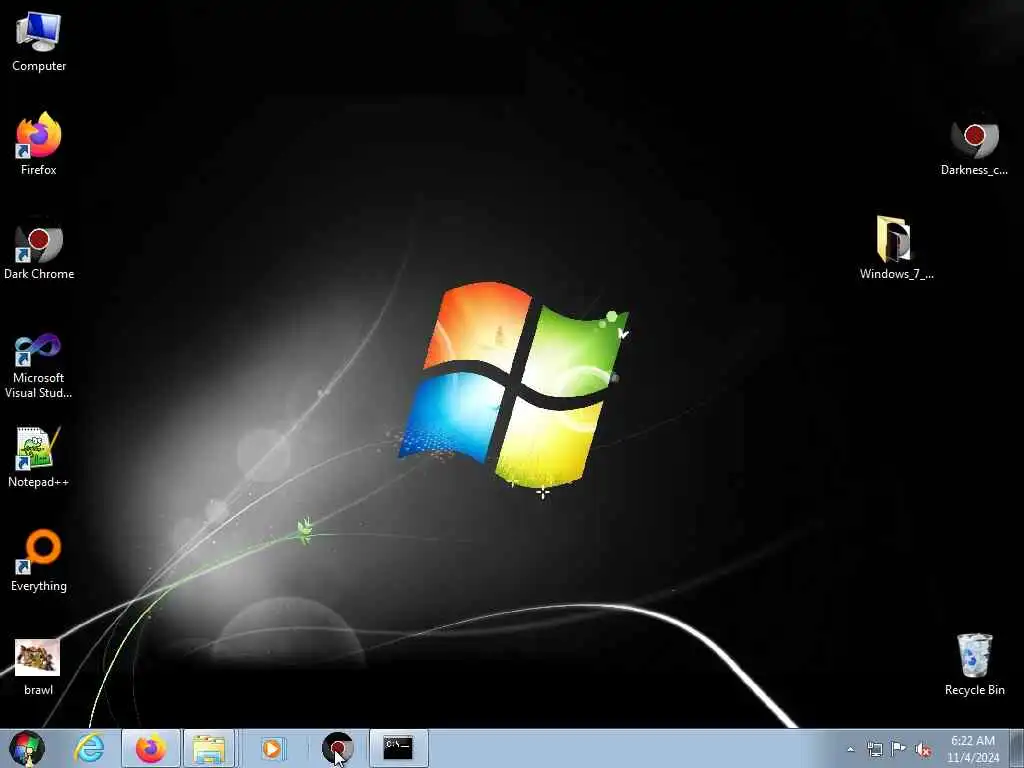Launch Internet Explorer from the taskbar

tap(89, 748)
